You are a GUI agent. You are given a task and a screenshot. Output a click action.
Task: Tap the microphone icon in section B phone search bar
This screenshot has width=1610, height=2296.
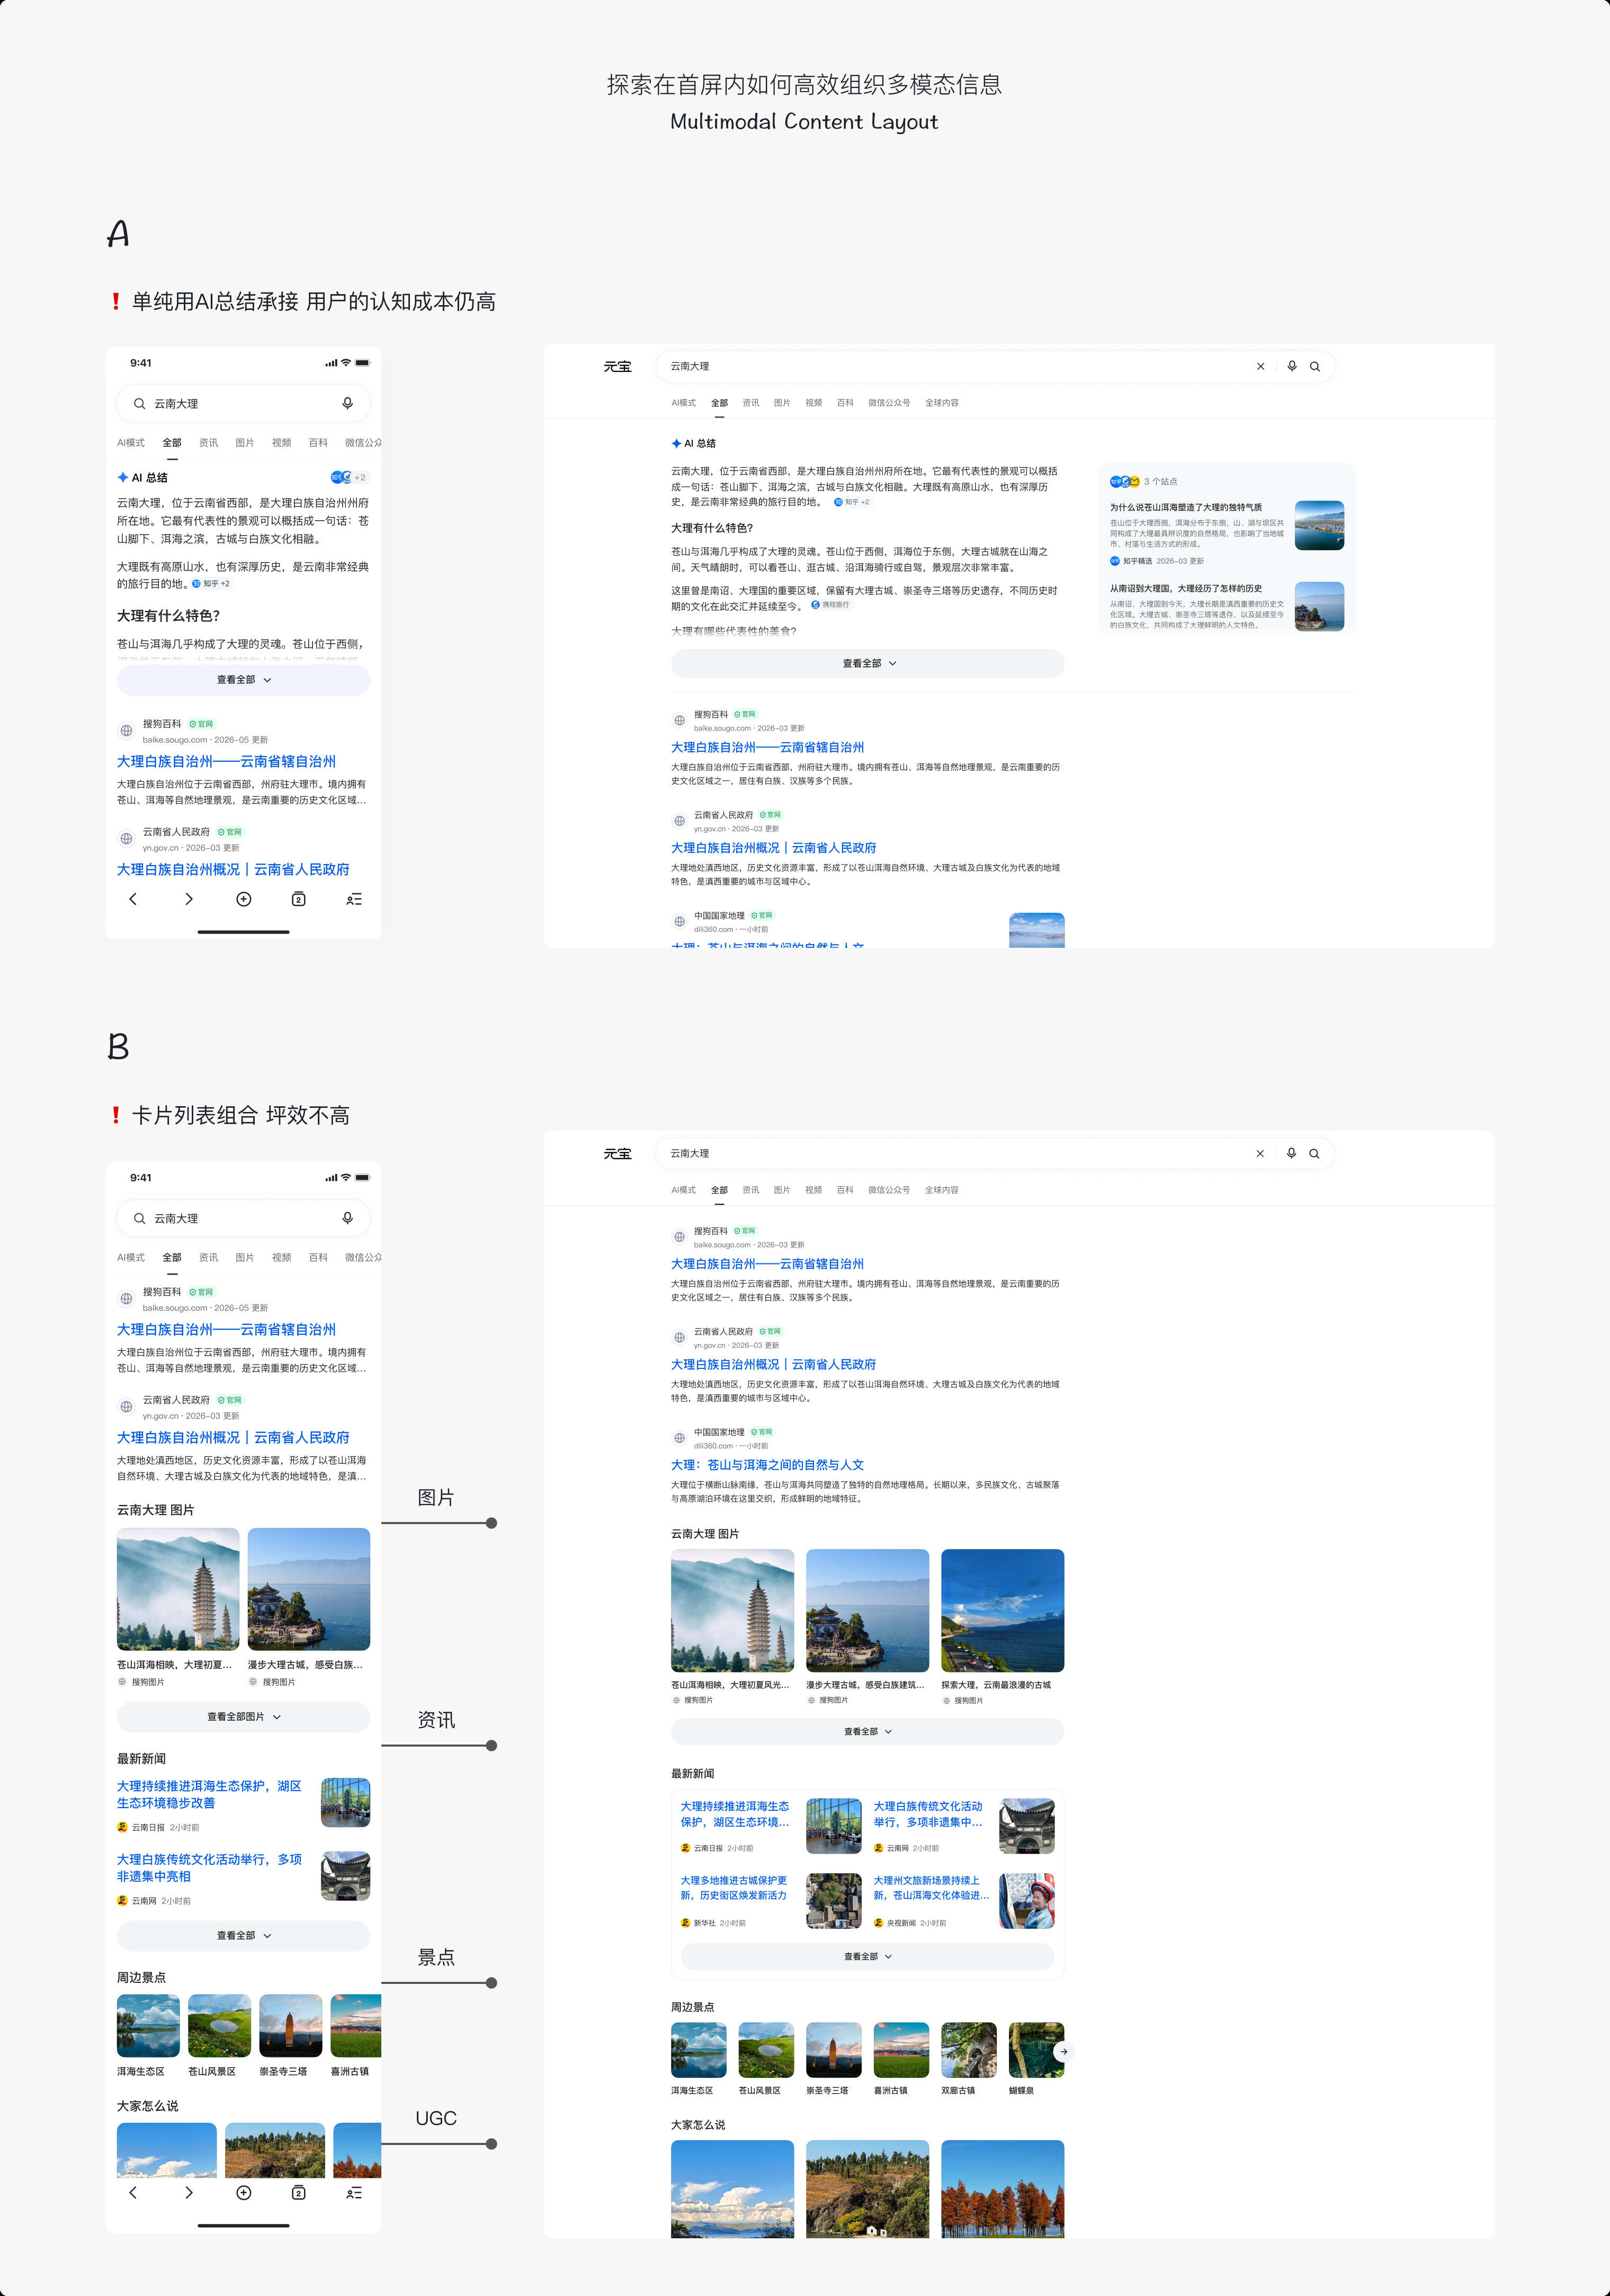[347, 1218]
